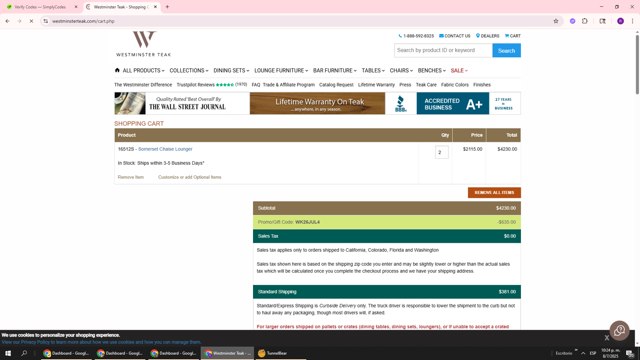Expand the LOUNGE FURNITURE dropdown menu
640x360 pixels.
[x=281, y=71]
